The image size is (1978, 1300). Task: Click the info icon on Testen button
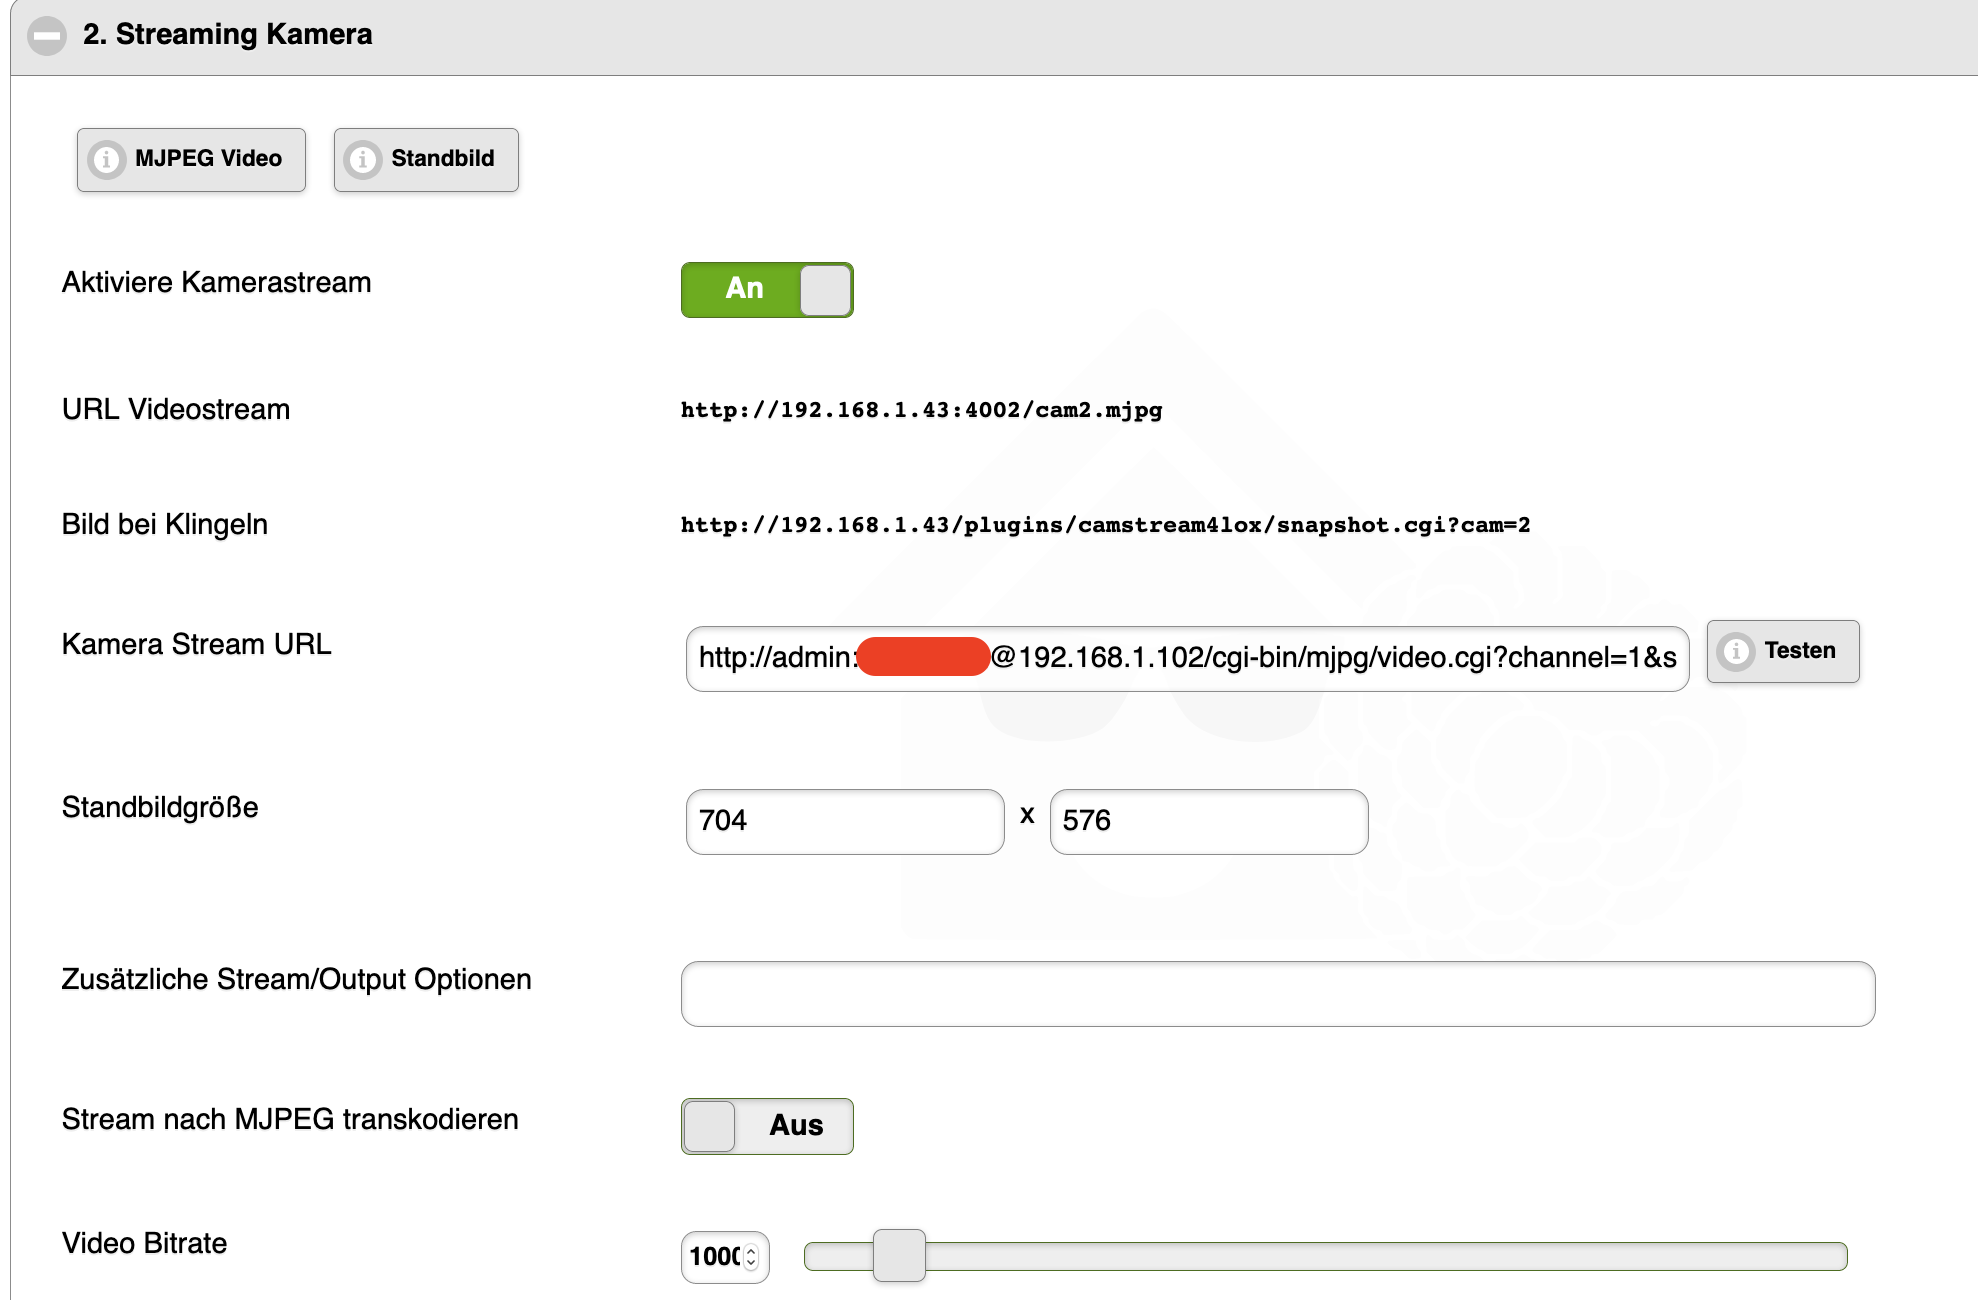click(x=1736, y=652)
